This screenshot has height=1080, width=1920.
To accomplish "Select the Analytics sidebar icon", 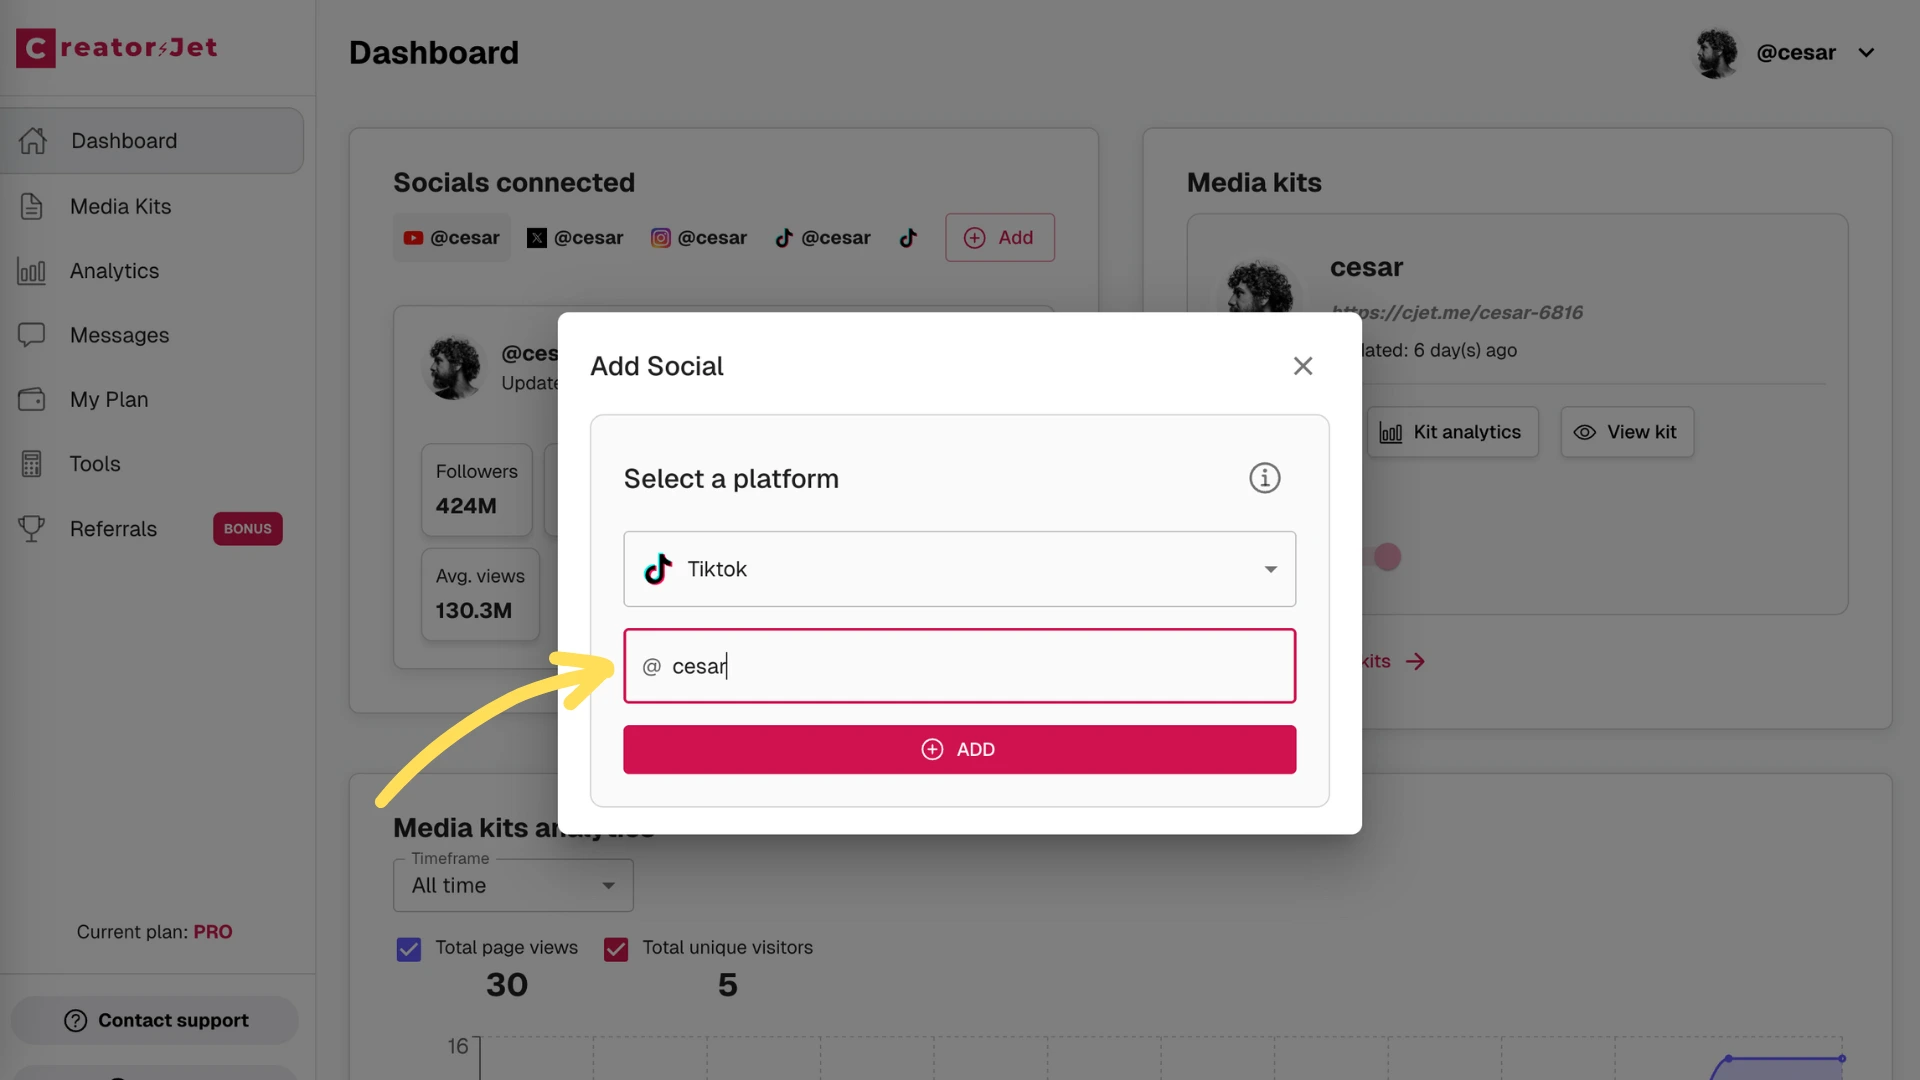I will (x=32, y=271).
